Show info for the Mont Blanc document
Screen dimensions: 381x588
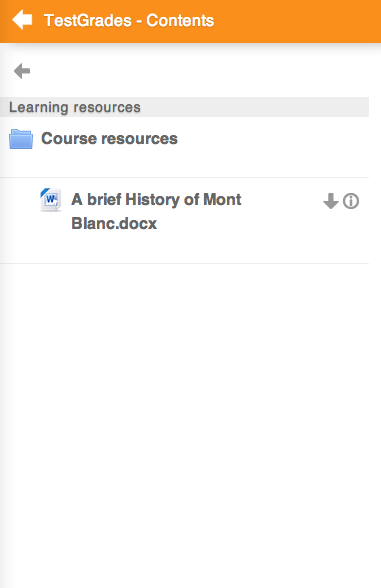tap(351, 201)
